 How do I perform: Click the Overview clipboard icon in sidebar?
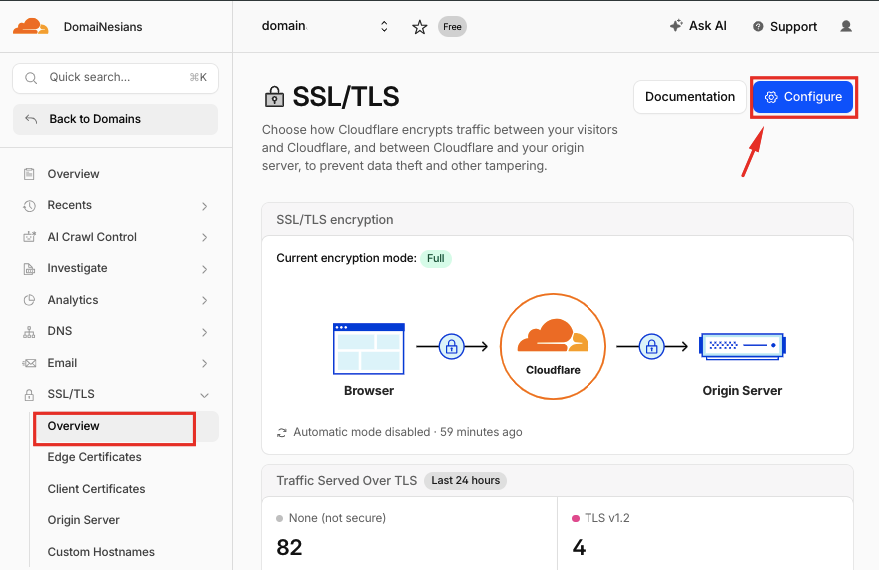click(x=29, y=174)
